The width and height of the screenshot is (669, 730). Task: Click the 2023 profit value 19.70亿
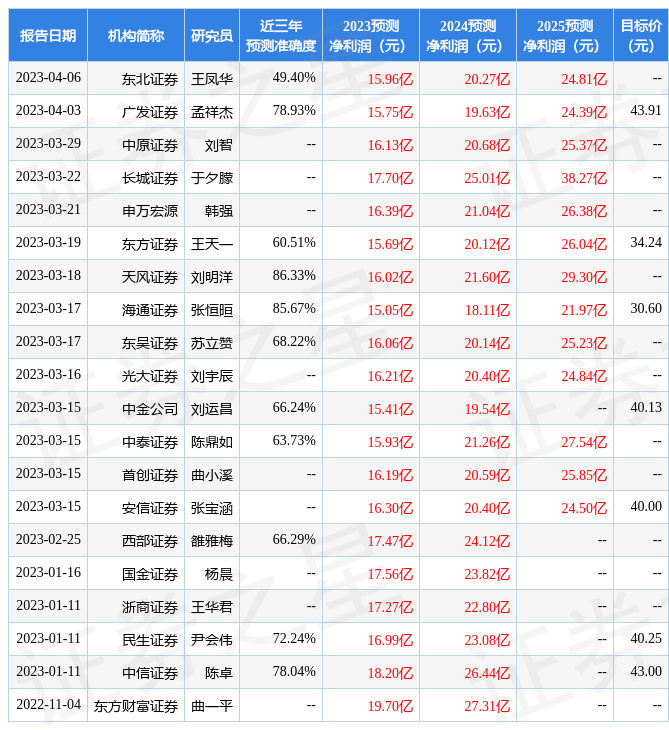pos(390,707)
